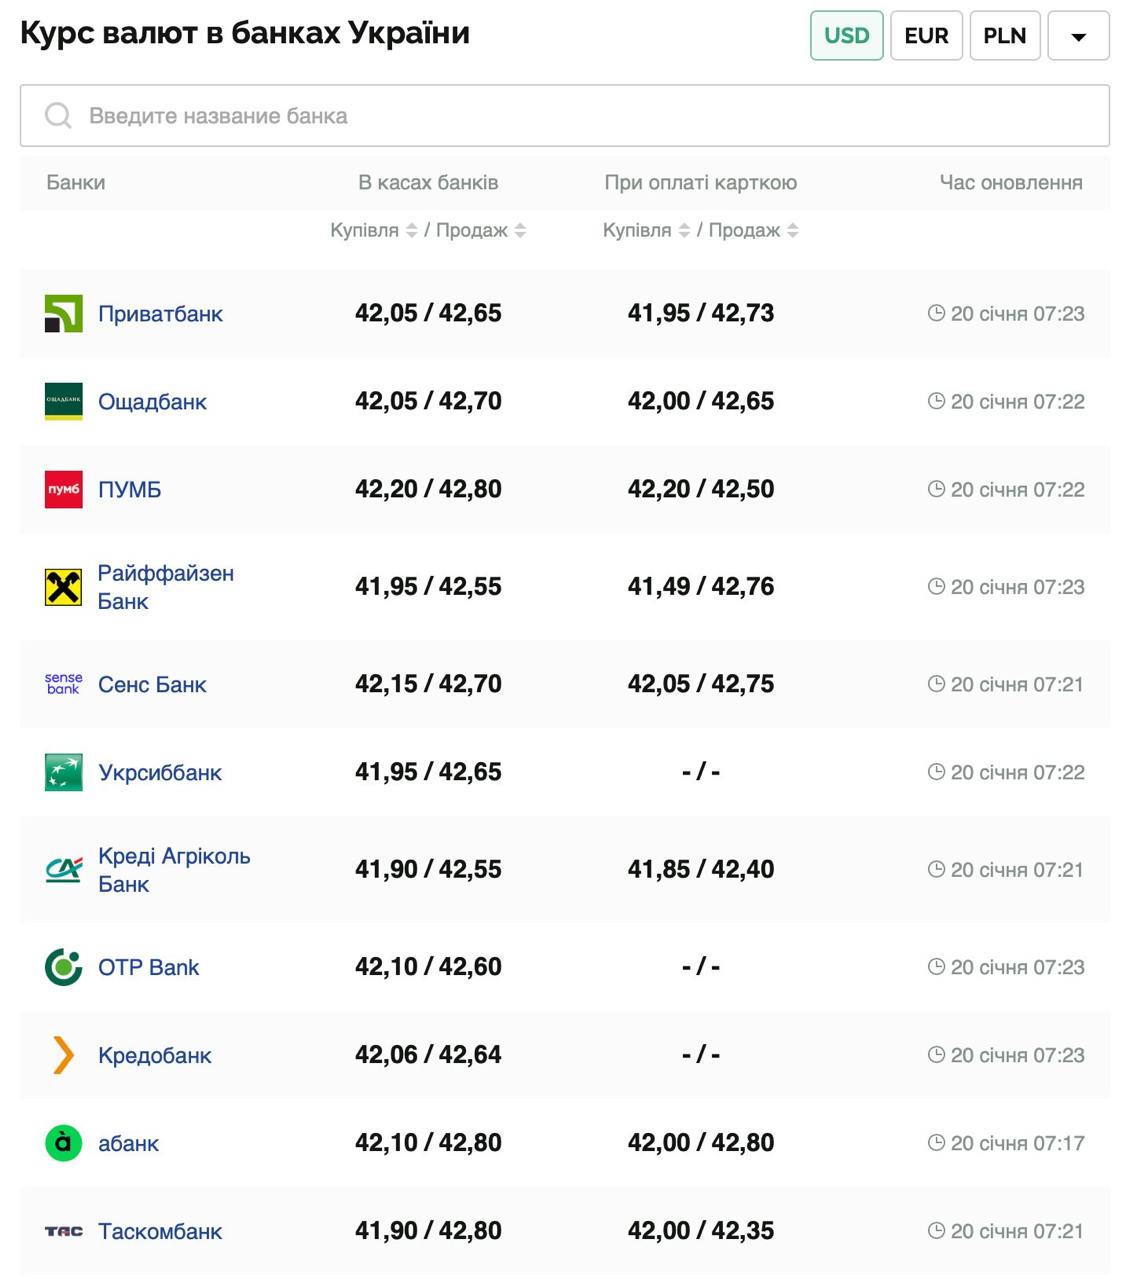Screen dimensions: 1141x1280
Task: Select the USD currency tab
Action: click(x=846, y=36)
